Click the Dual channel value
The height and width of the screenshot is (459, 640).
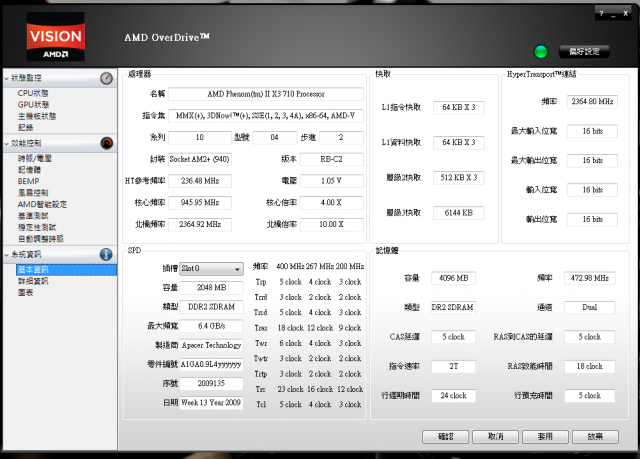pyautogui.click(x=590, y=308)
